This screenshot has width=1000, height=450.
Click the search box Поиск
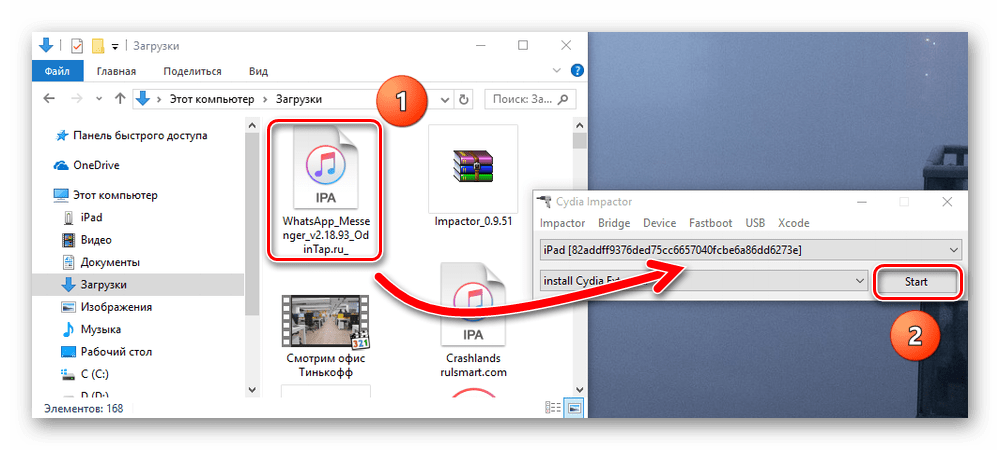pyautogui.click(x=531, y=99)
